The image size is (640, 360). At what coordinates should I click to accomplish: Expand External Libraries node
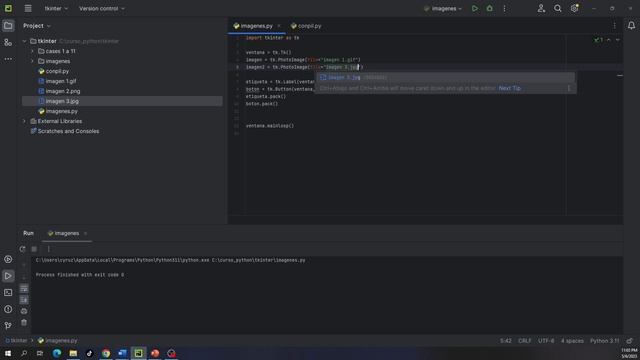[x=24, y=121]
